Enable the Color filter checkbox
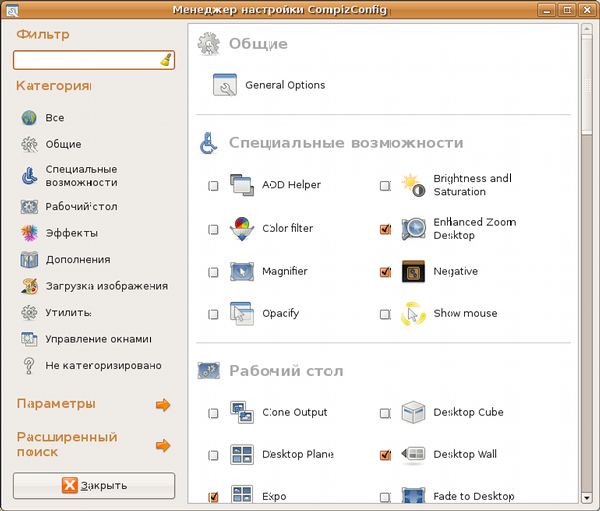 [x=213, y=229]
